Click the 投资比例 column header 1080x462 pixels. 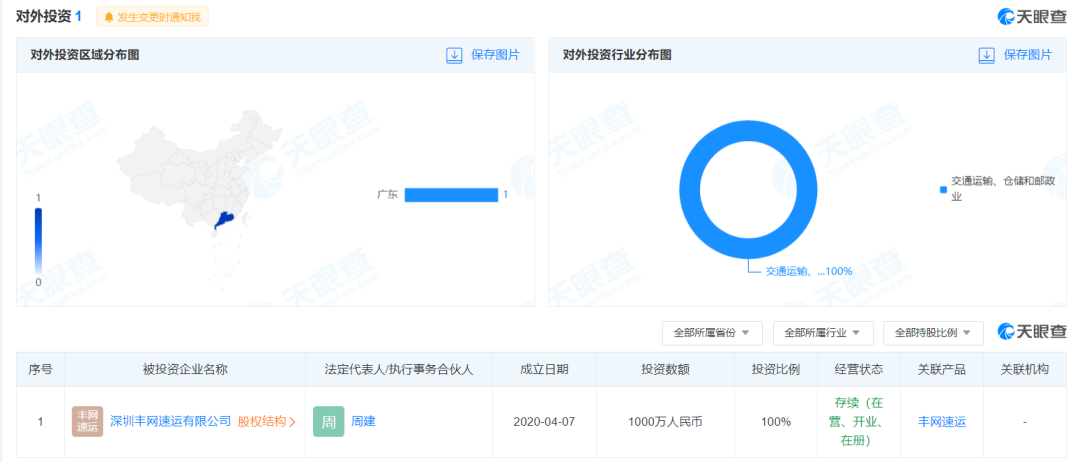pos(775,369)
